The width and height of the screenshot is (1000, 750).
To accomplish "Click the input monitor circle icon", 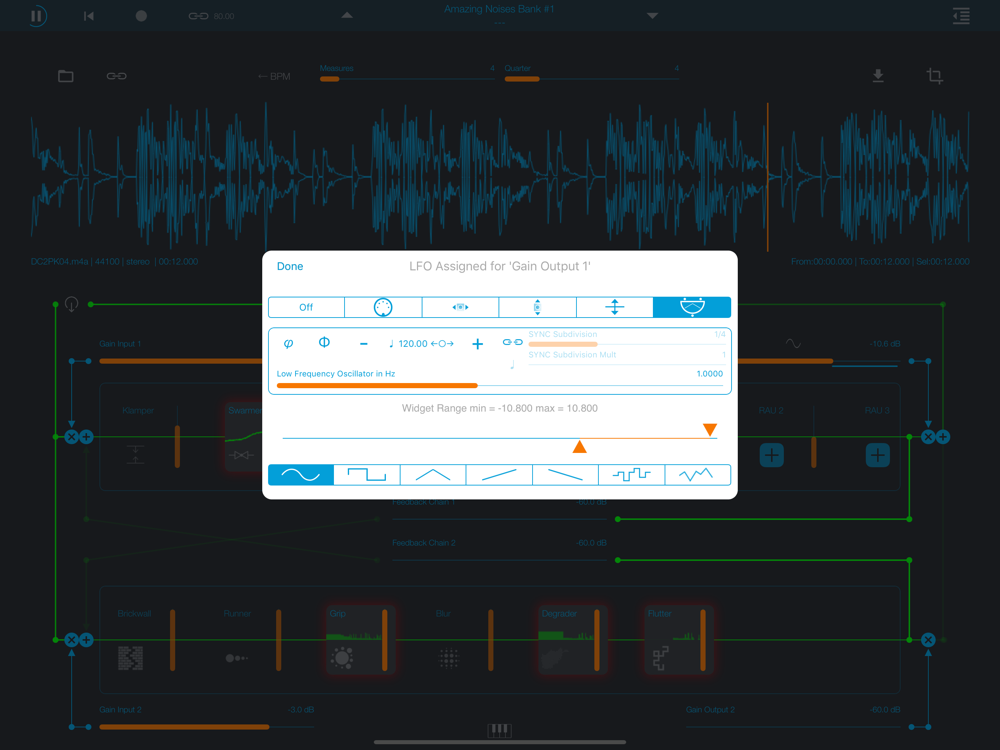I will click(x=71, y=304).
